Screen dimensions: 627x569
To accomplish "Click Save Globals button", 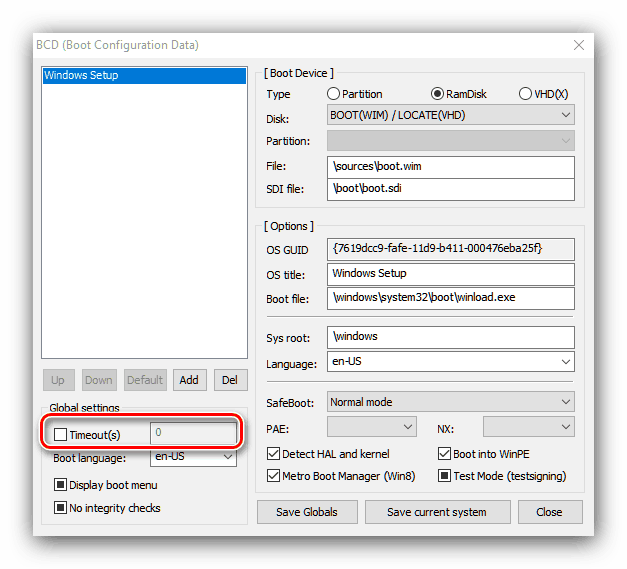I will 307,512.
